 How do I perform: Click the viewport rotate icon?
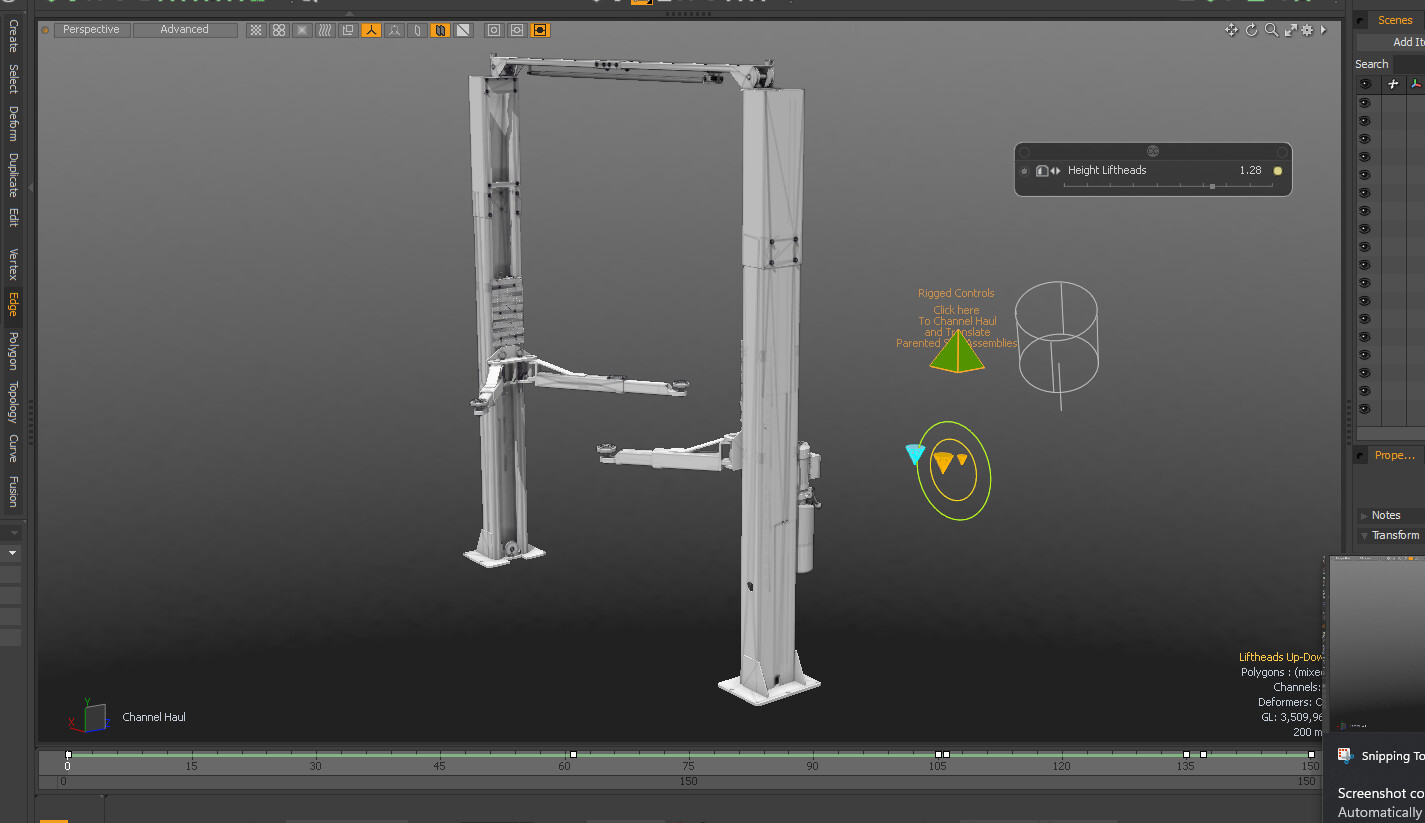1251,30
